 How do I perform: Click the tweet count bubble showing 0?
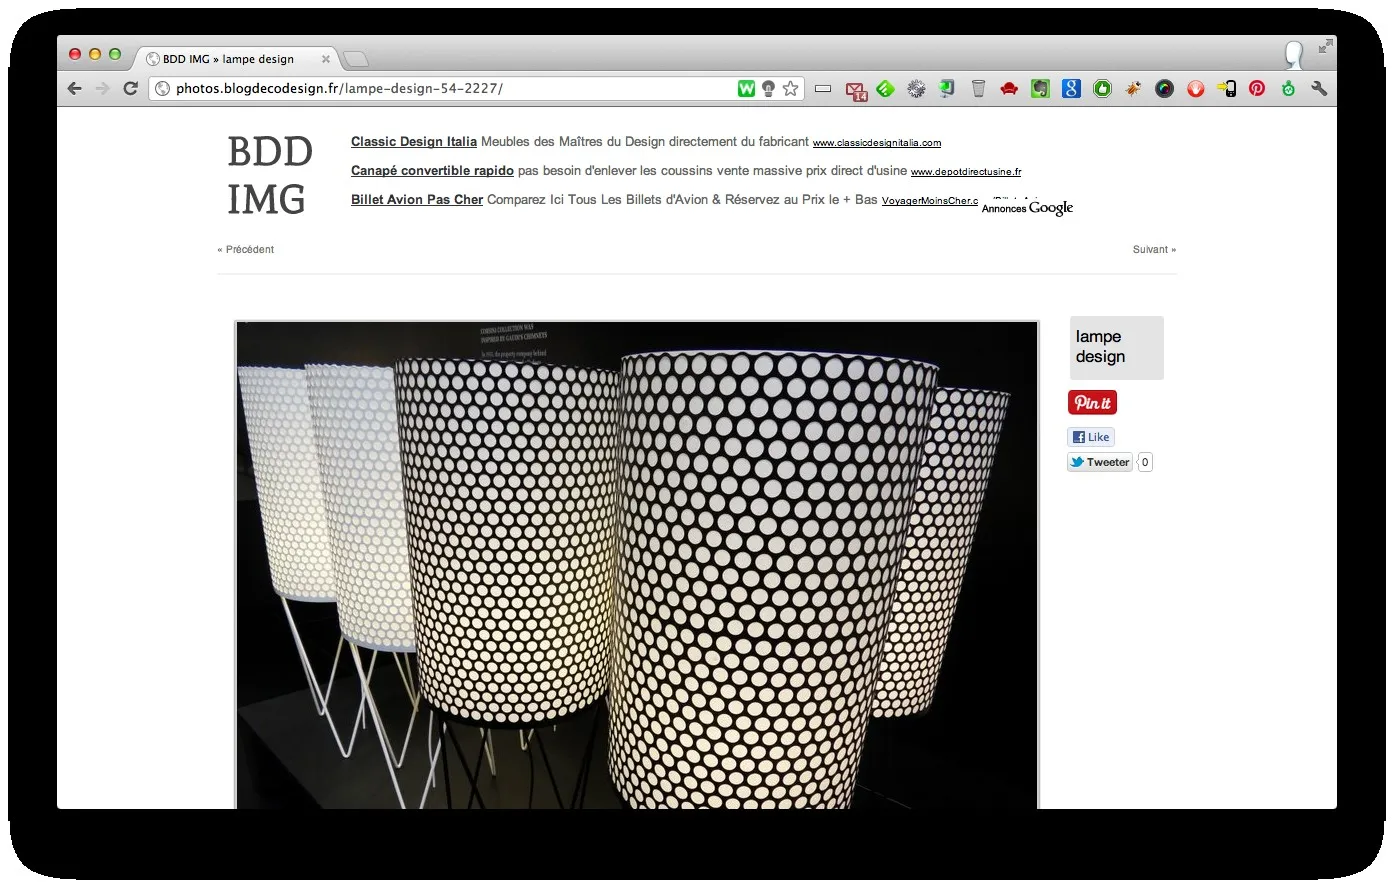(1145, 462)
